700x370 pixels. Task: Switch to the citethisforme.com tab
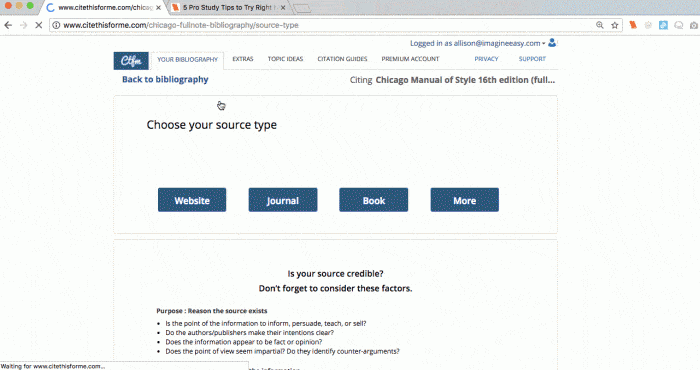[104, 8]
